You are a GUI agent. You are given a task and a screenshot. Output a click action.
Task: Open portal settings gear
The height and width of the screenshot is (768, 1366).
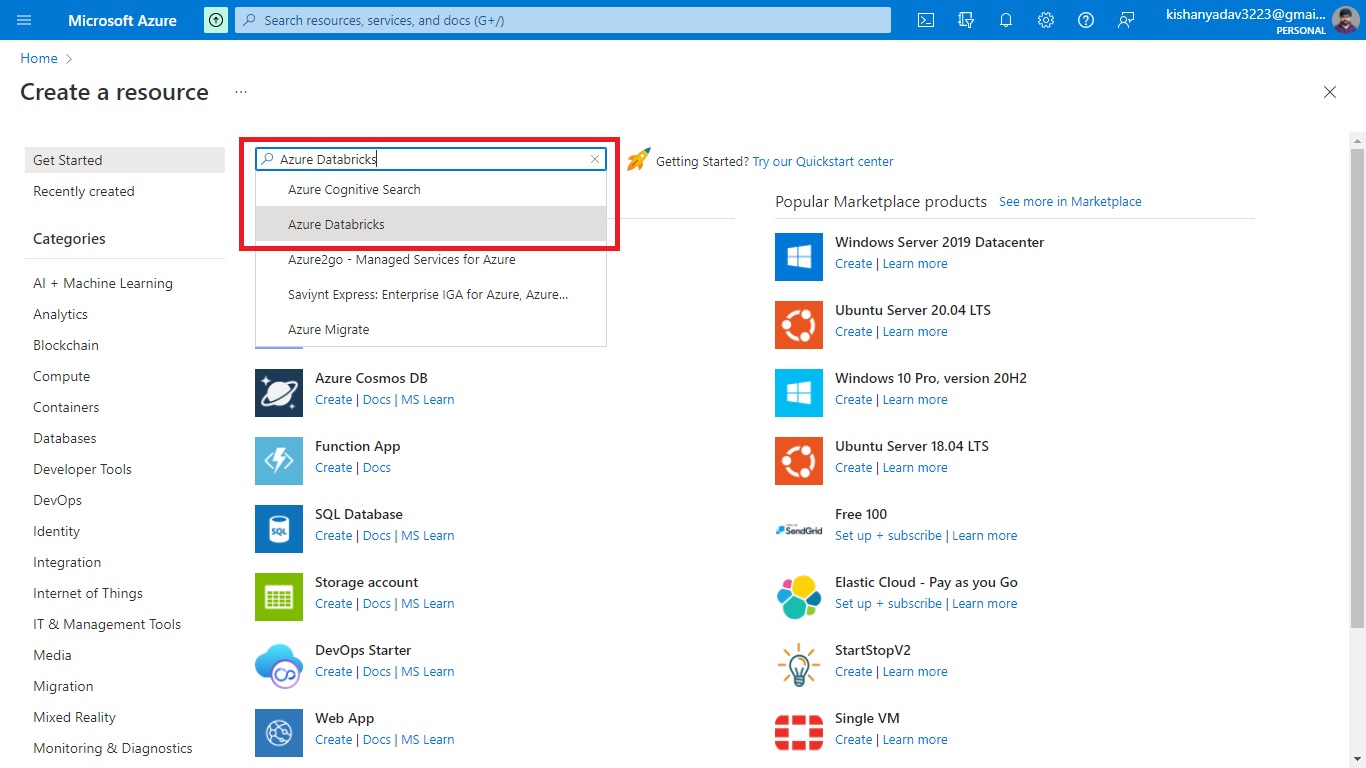click(x=1046, y=20)
